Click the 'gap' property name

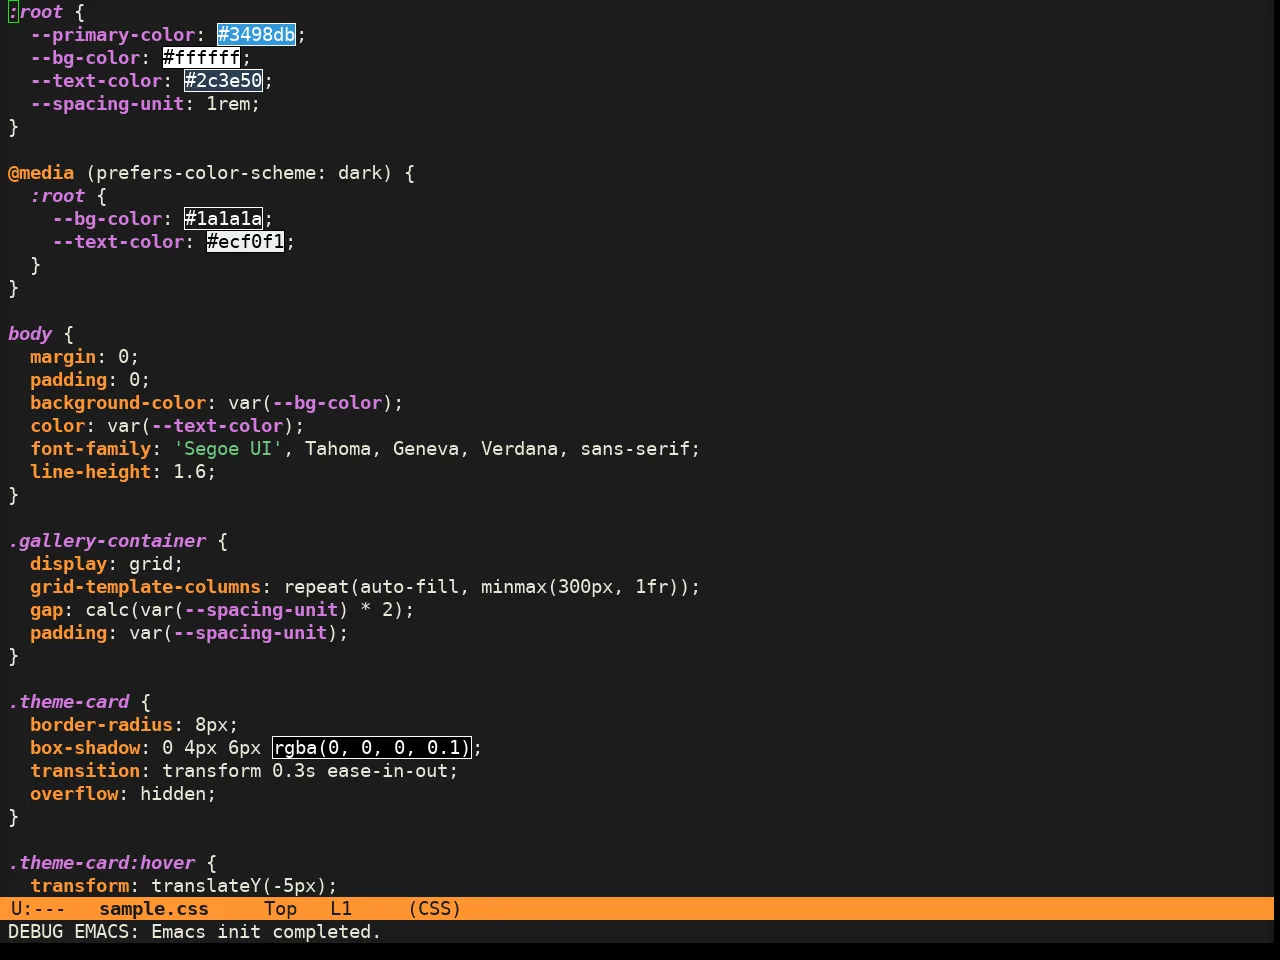46,610
